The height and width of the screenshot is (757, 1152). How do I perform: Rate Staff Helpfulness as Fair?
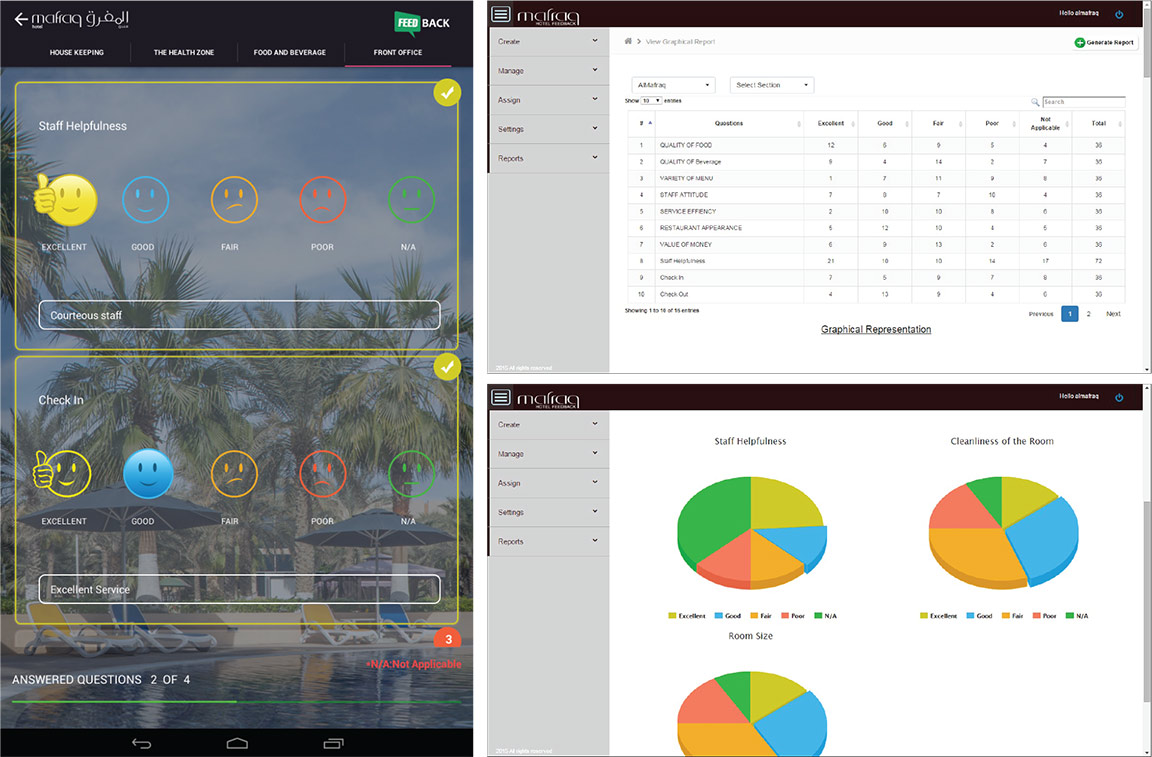pyautogui.click(x=234, y=199)
